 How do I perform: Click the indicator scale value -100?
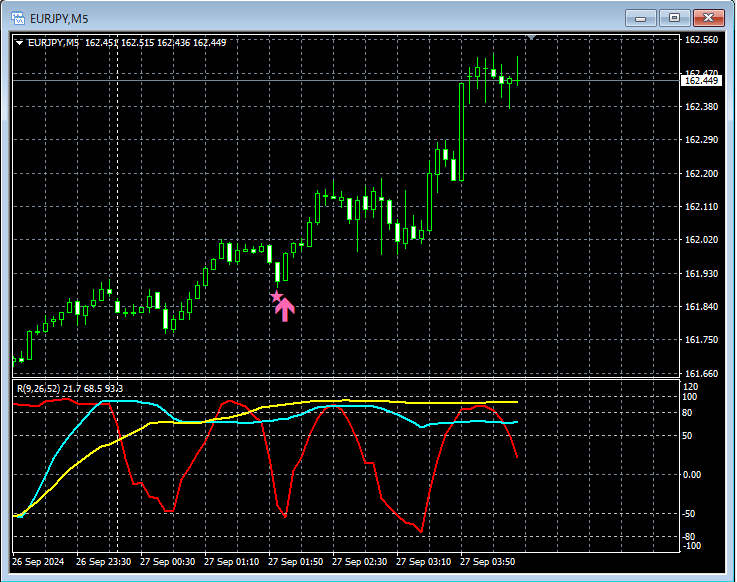692,546
